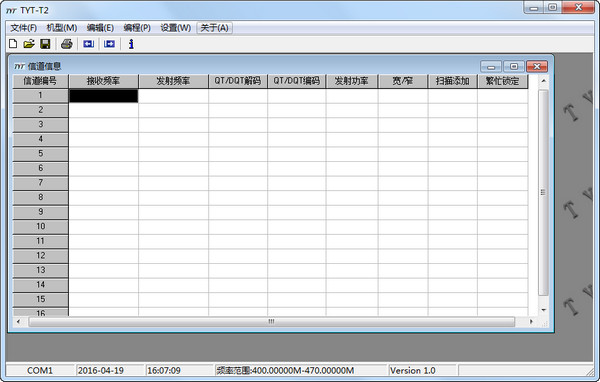
Task: Open the blue info icon
Action: click(131, 44)
